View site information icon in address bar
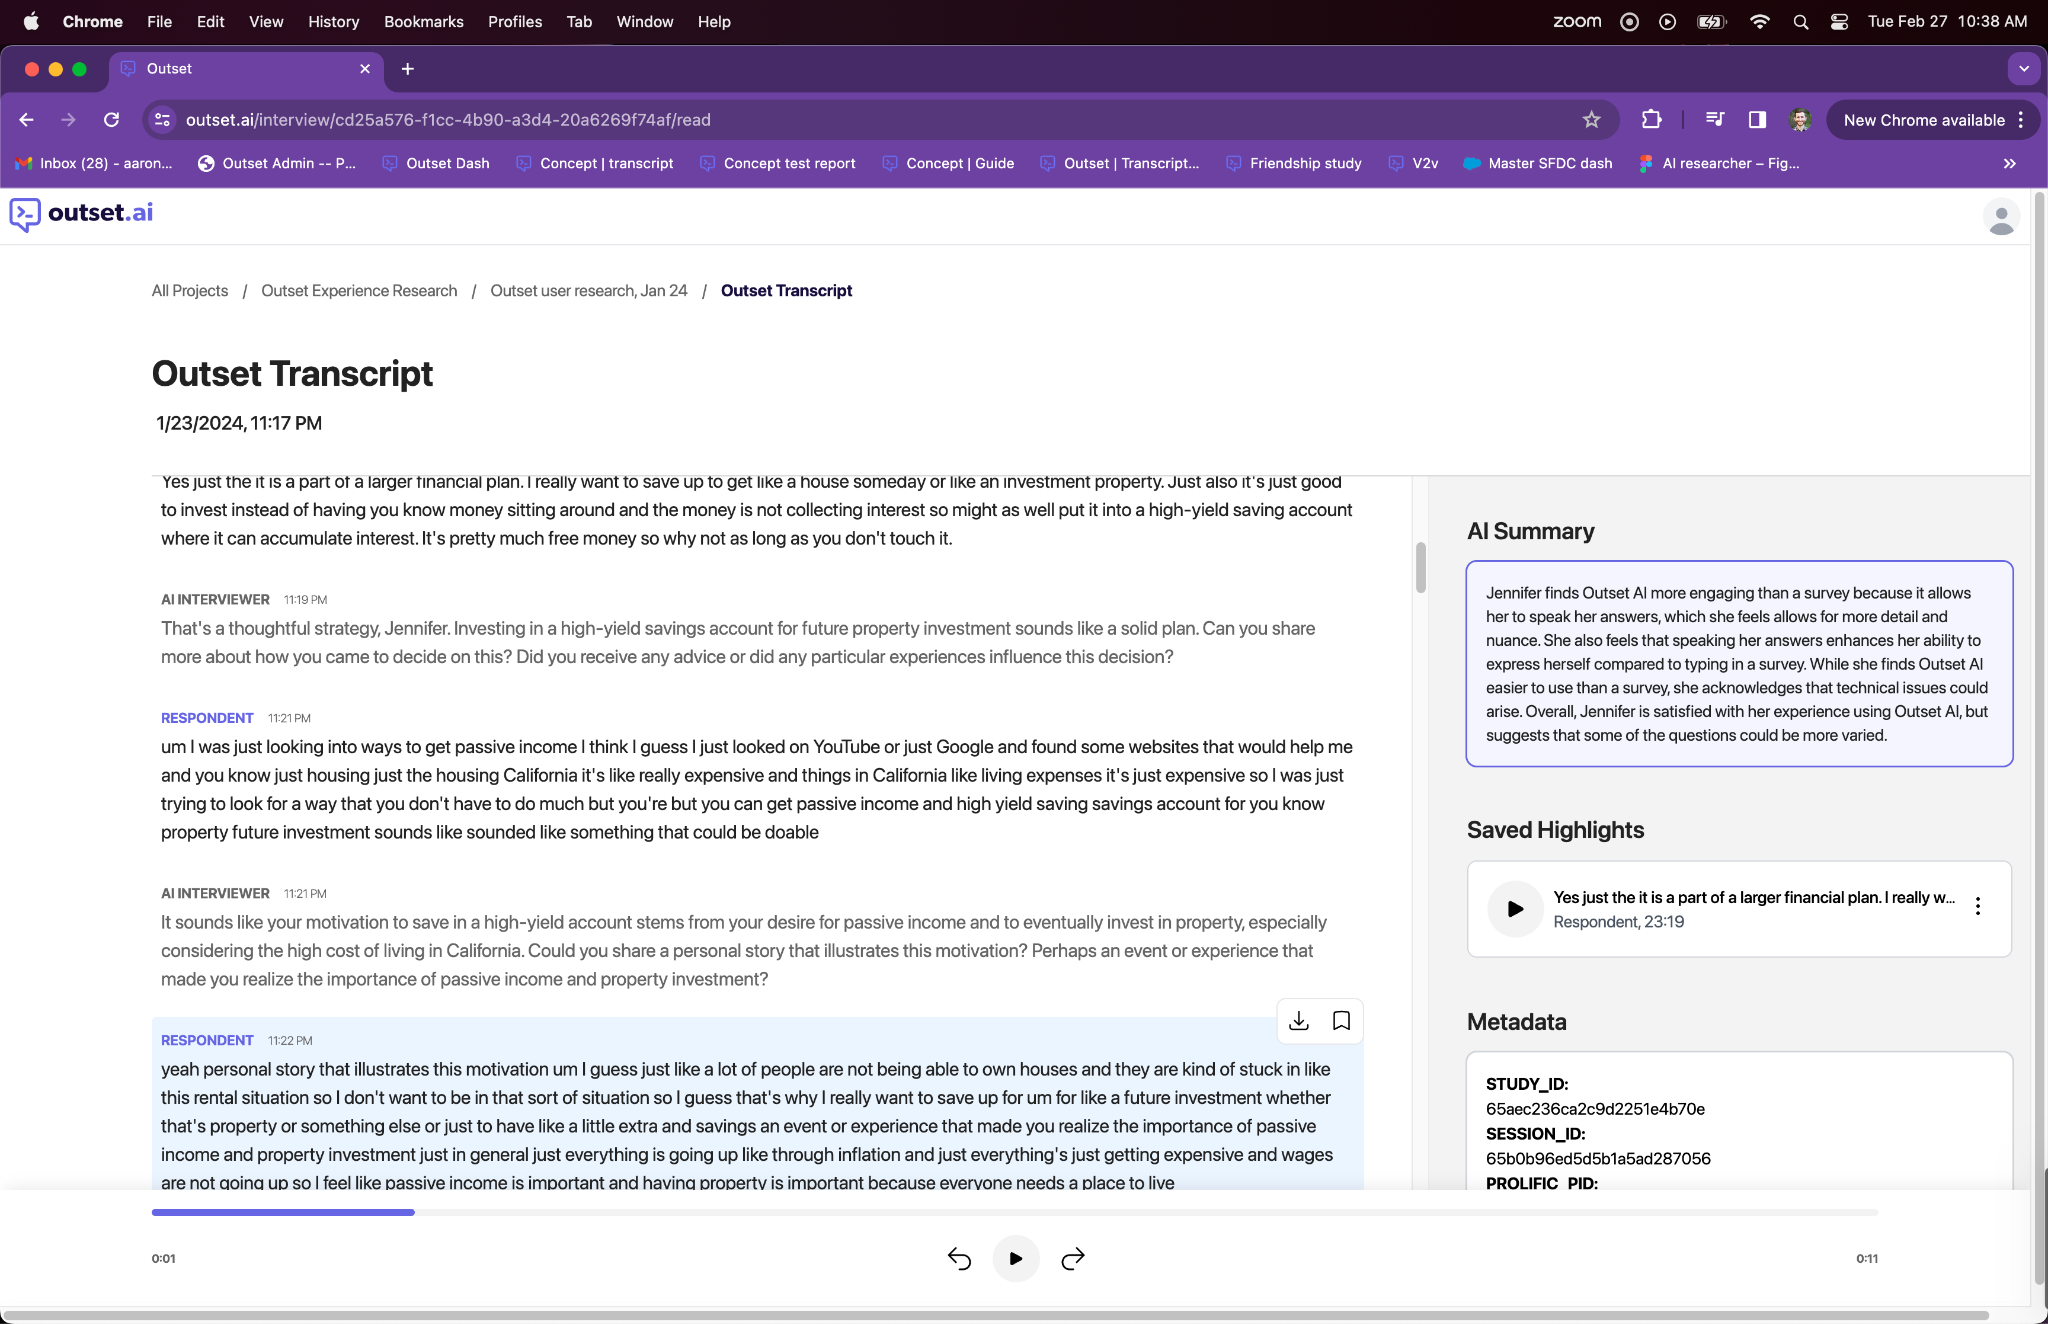The image size is (2048, 1324). coord(162,120)
